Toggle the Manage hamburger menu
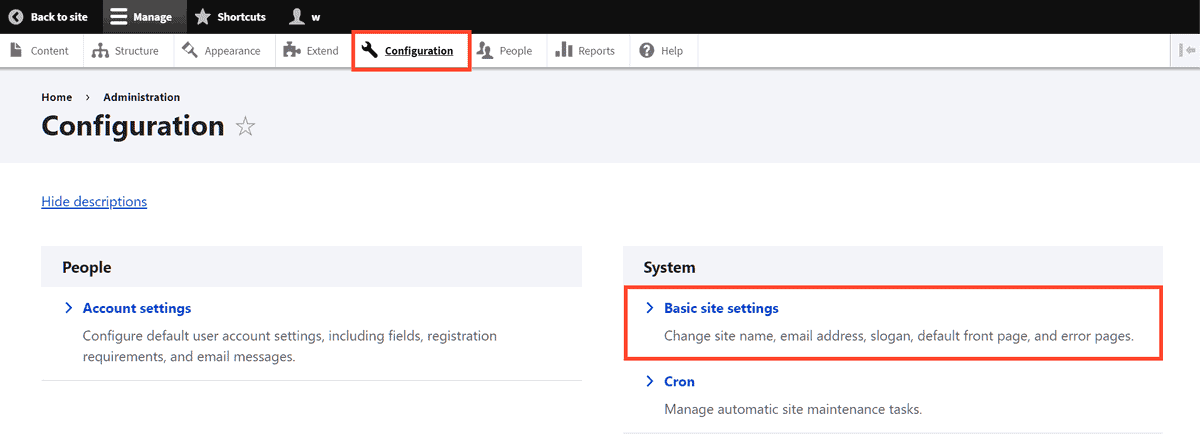Viewport: 1200px width, 444px height. pyautogui.click(x=119, y=17)
